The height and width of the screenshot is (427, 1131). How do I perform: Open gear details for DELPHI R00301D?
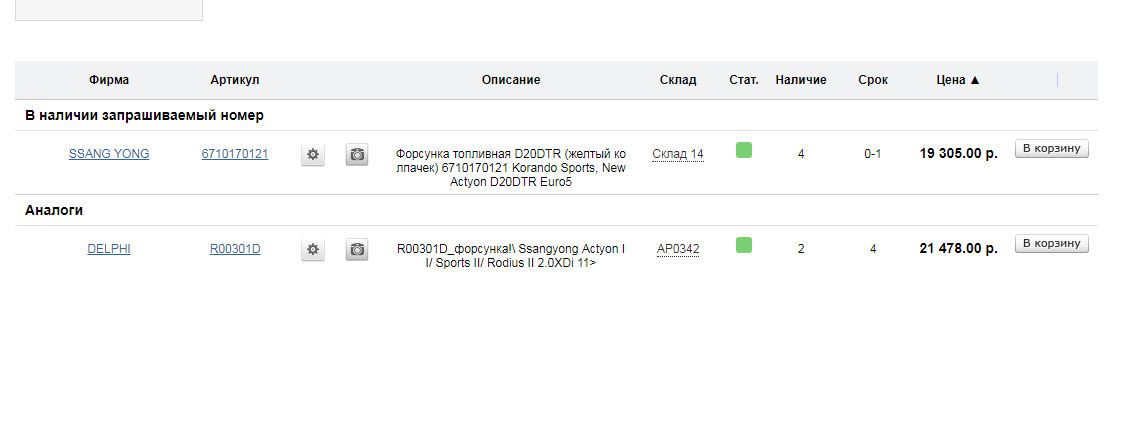pyautogui.click(x=312, y=250)
